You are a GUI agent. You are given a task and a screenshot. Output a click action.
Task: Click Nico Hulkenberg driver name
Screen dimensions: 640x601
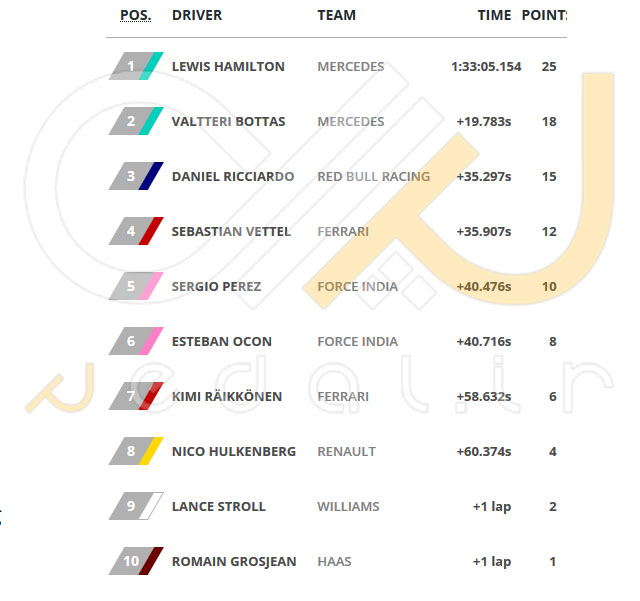(234, 452)
